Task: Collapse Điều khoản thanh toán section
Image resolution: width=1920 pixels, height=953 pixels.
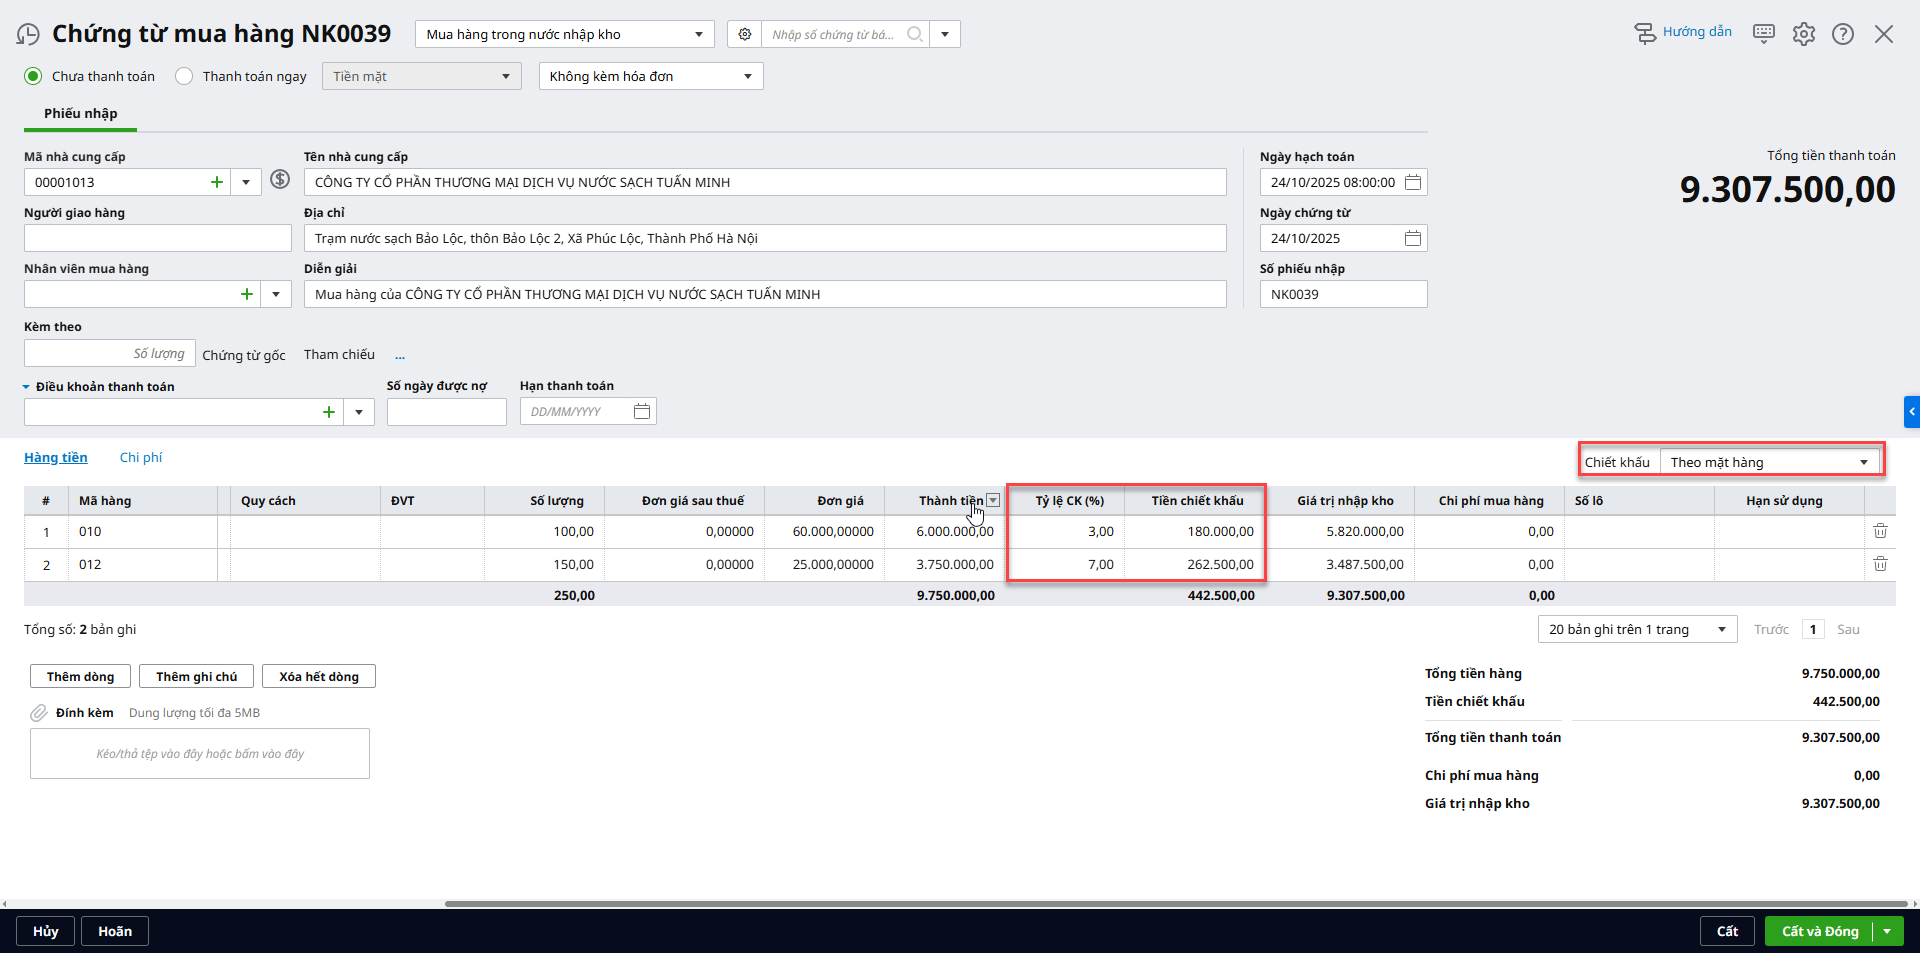Action: pyautogui.click(x=27, y=387)
